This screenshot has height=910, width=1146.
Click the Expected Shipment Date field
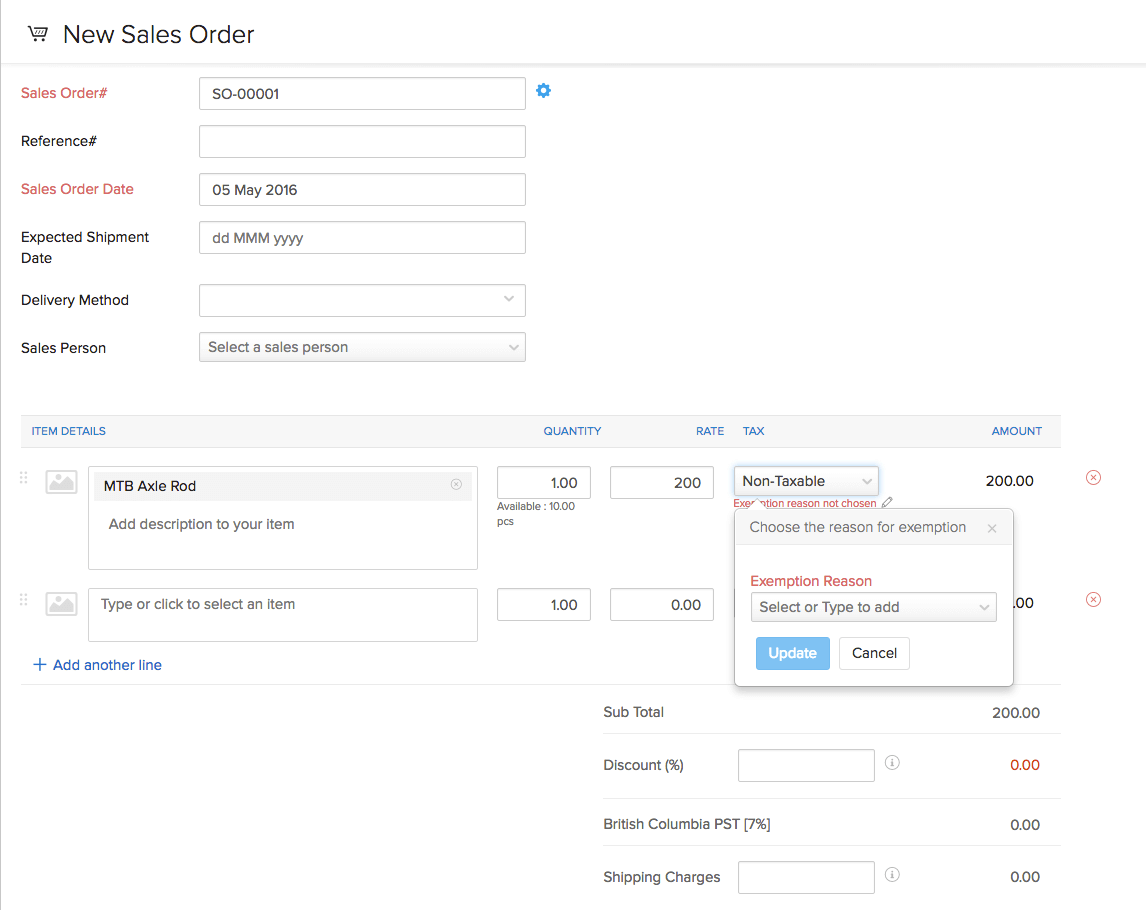[362, 237]
